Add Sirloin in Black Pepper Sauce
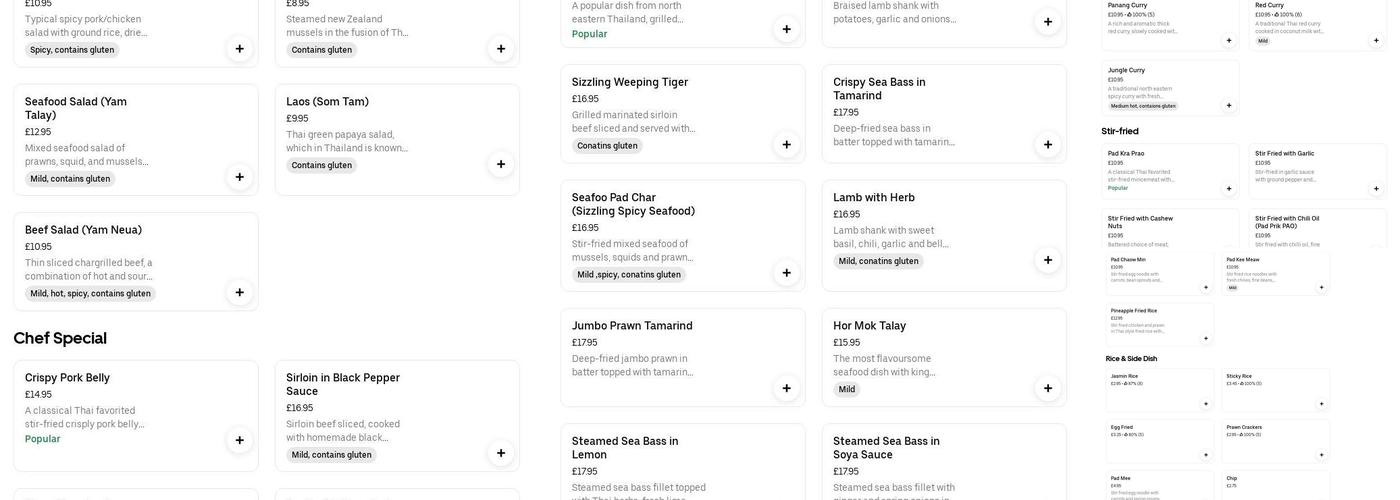 coord(501,453)
